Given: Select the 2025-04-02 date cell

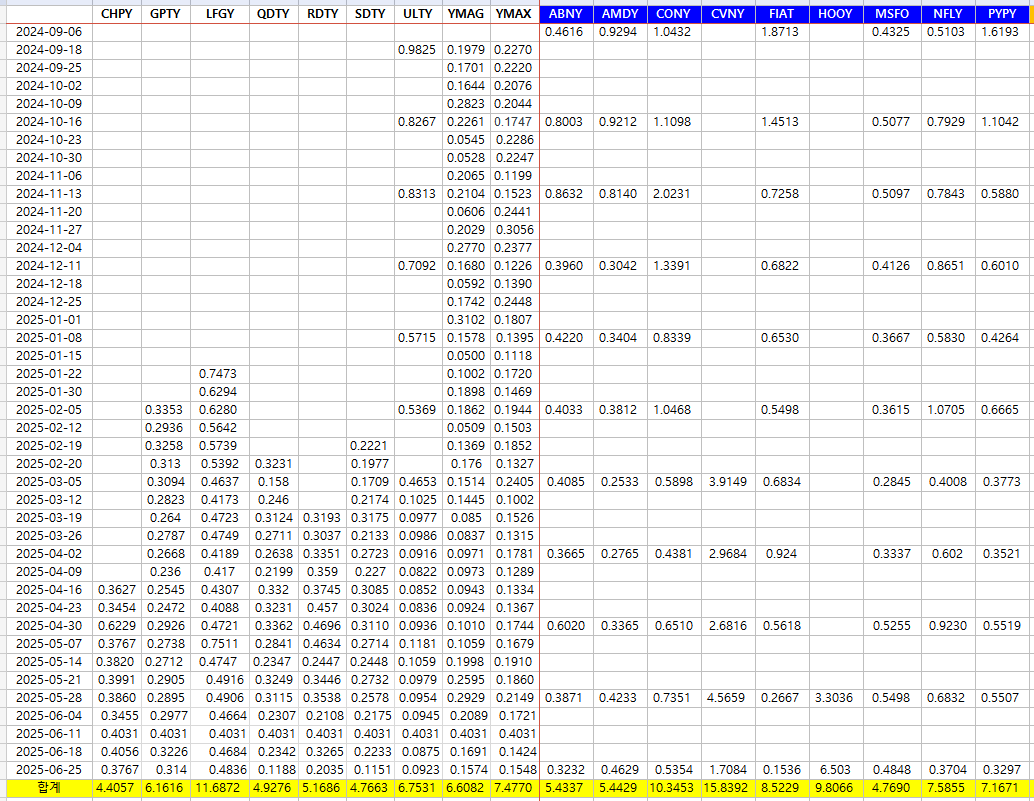Looking at the screenshot, I should pyautogui.click(x=49, y=554).
